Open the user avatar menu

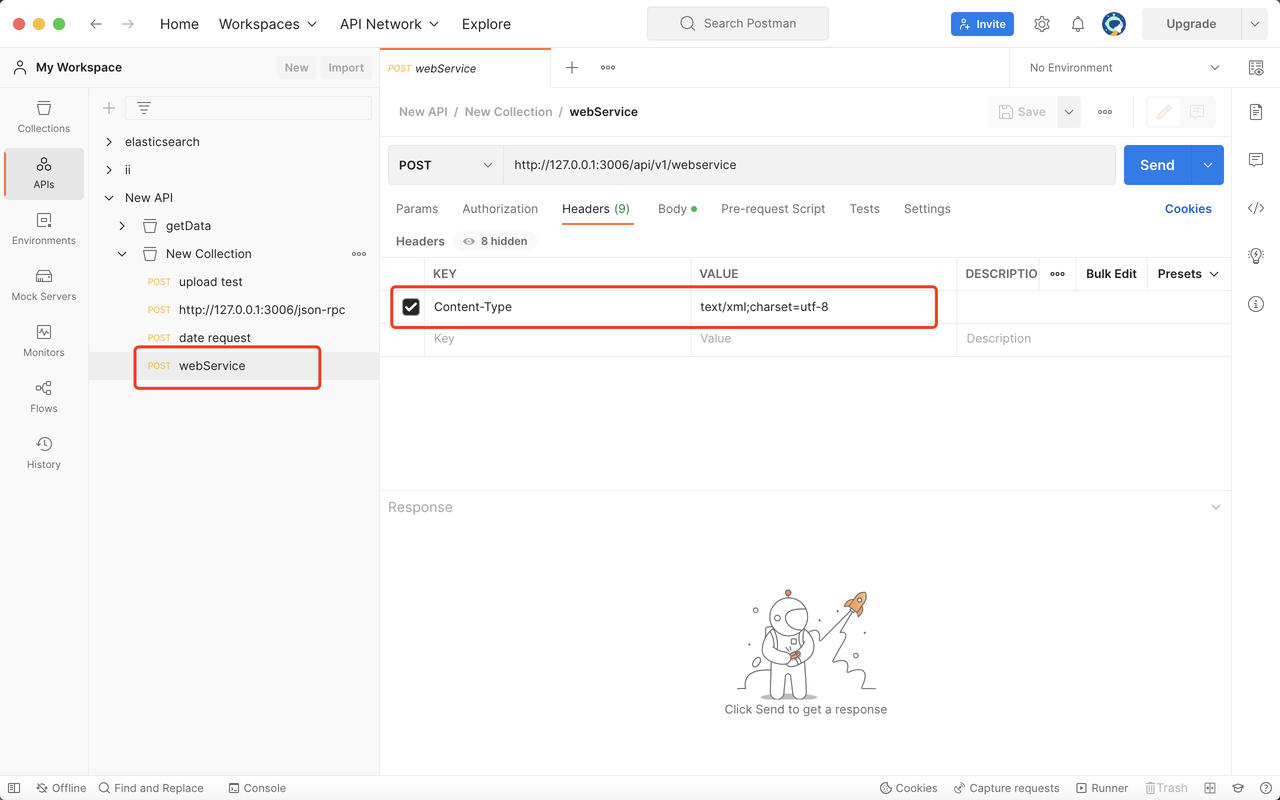1114,24
